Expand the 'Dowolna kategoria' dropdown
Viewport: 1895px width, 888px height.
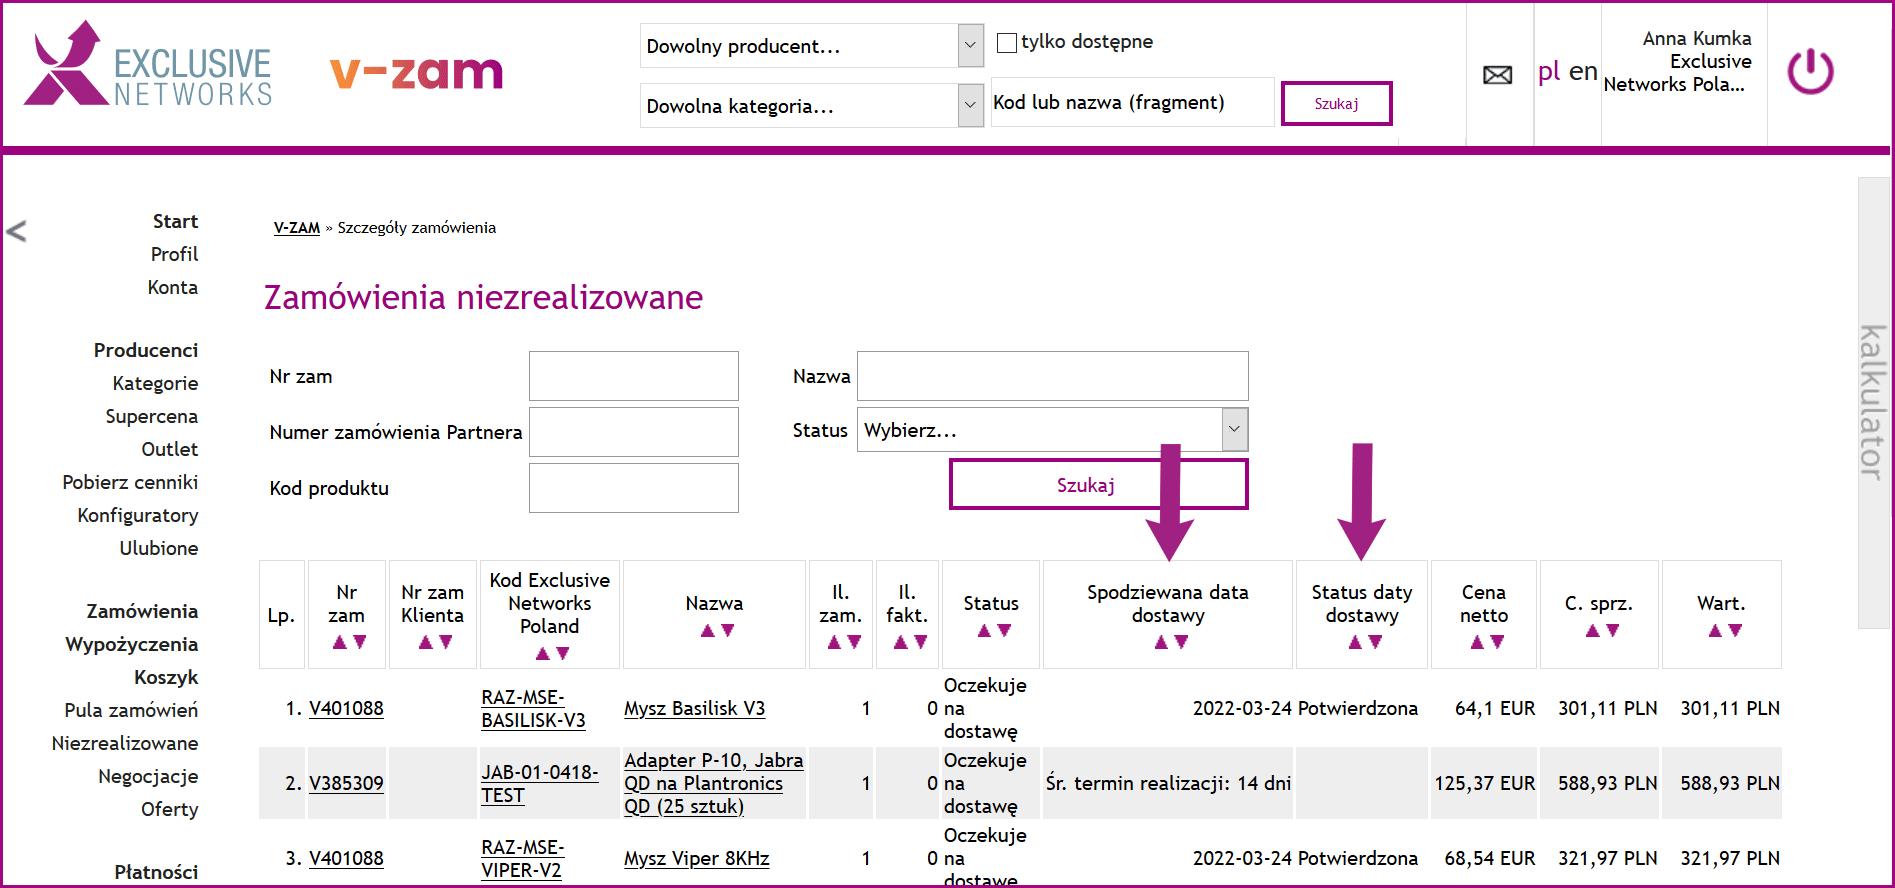[811, 106]
